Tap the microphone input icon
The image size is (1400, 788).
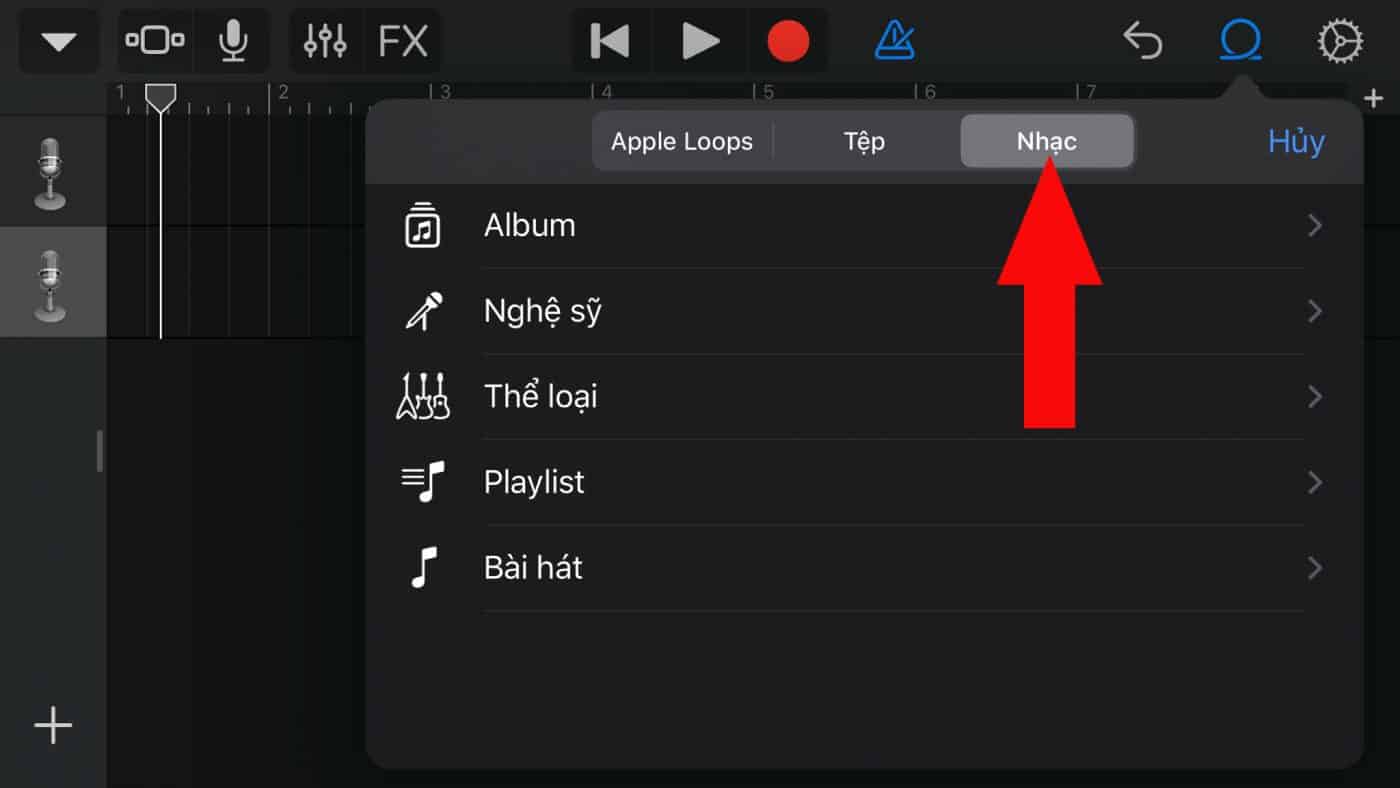click(x=233, y=41)
